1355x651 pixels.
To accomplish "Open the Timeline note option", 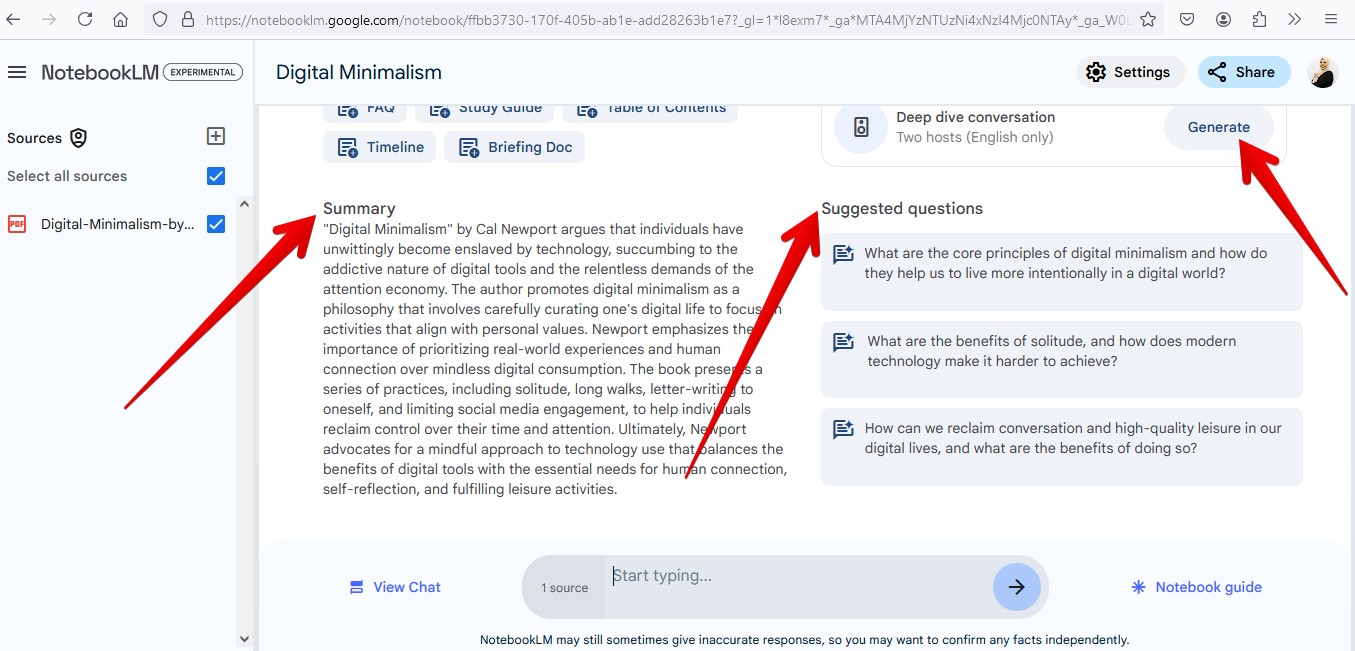I will pos(379,147).
